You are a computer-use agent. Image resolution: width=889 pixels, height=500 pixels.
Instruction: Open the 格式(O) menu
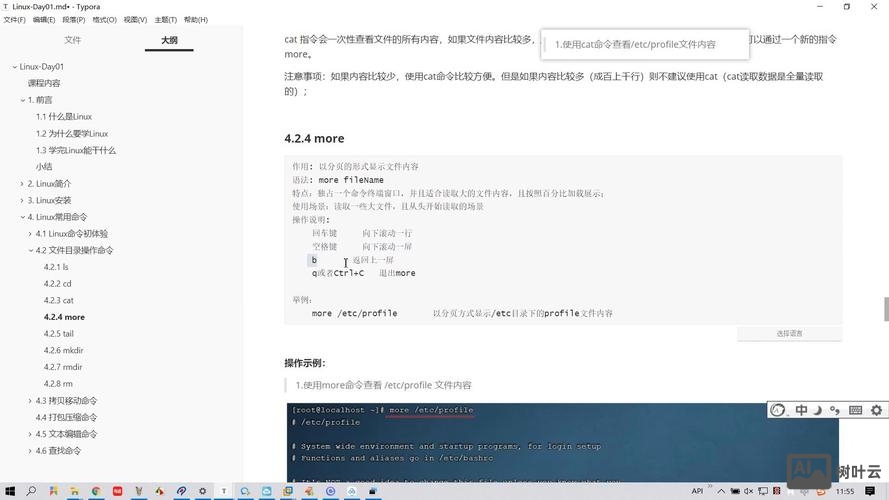click(104, 19)
